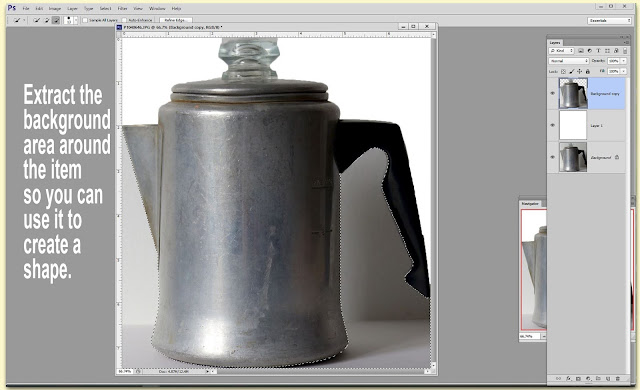Toggle Lock transparent pixels
This screenshot has height=390, width=640.
point(563,71)
